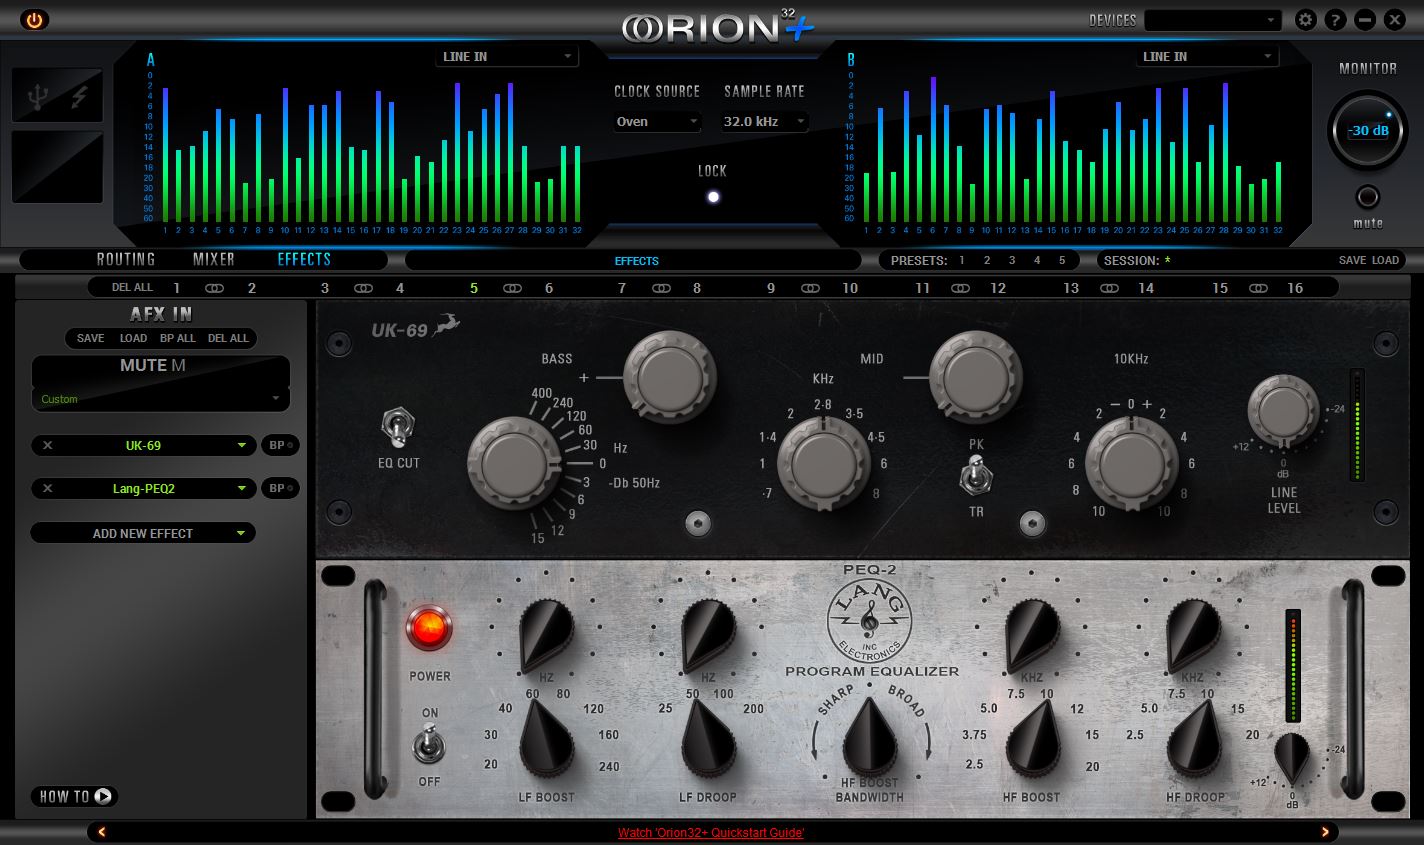Viewport: 1424px width, 845px height.
Task: Click the LOCK indicator light
Action: pos(713,197)
